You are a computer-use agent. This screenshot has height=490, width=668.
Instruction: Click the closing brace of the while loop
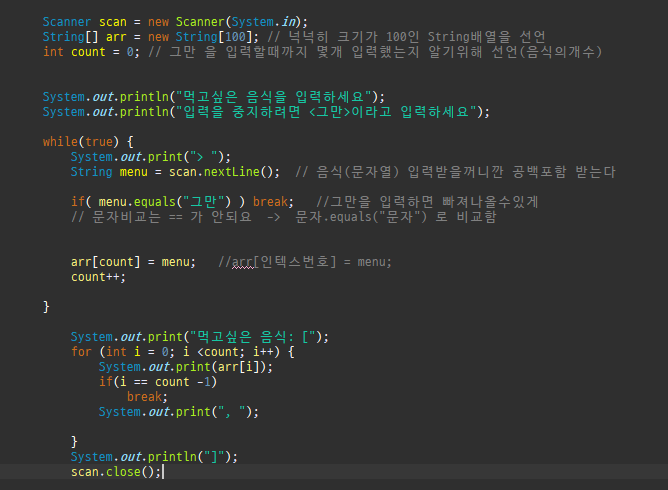pos(46,307)
